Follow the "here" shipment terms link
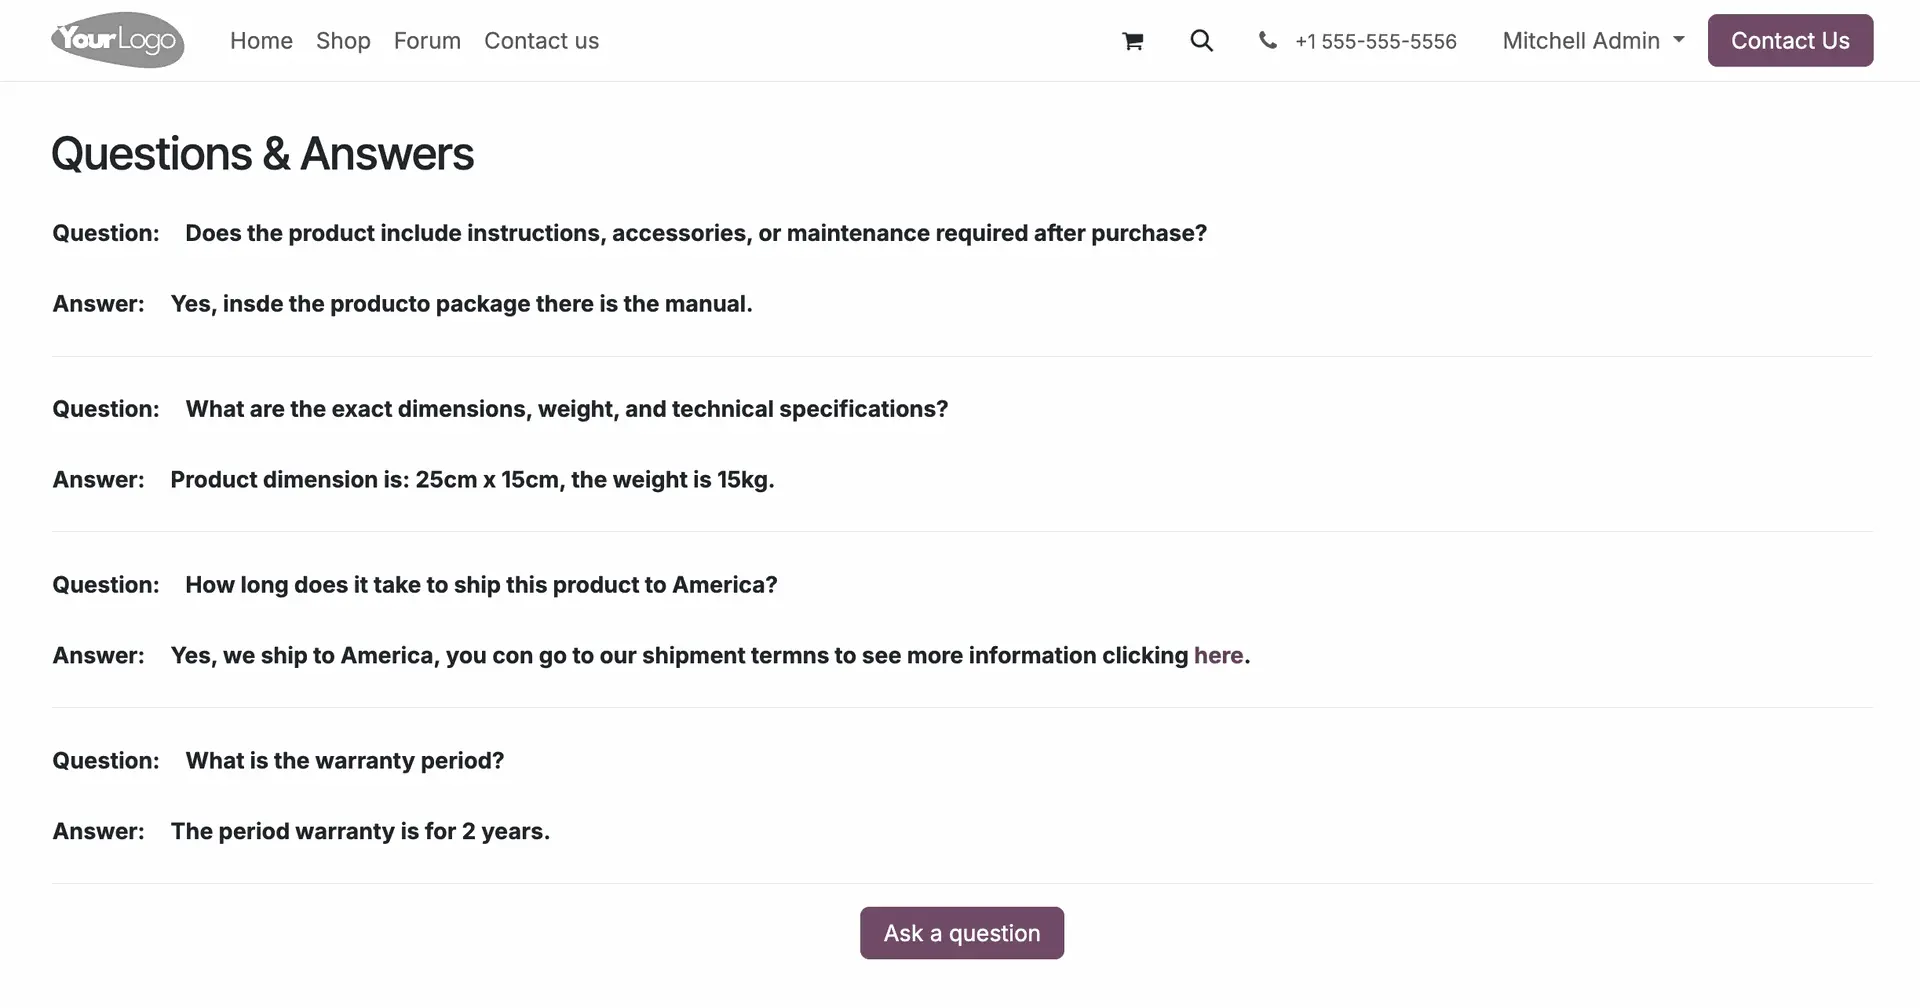 [x=1218, y=655]
